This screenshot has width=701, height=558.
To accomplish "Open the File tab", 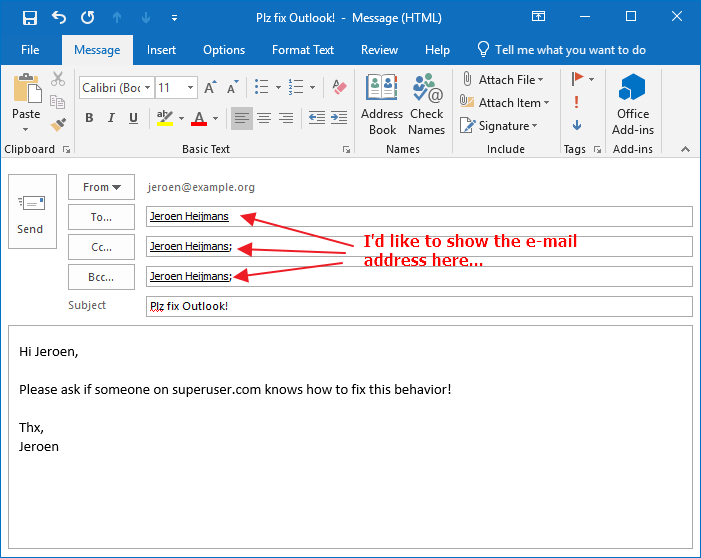I will (30, 50).
